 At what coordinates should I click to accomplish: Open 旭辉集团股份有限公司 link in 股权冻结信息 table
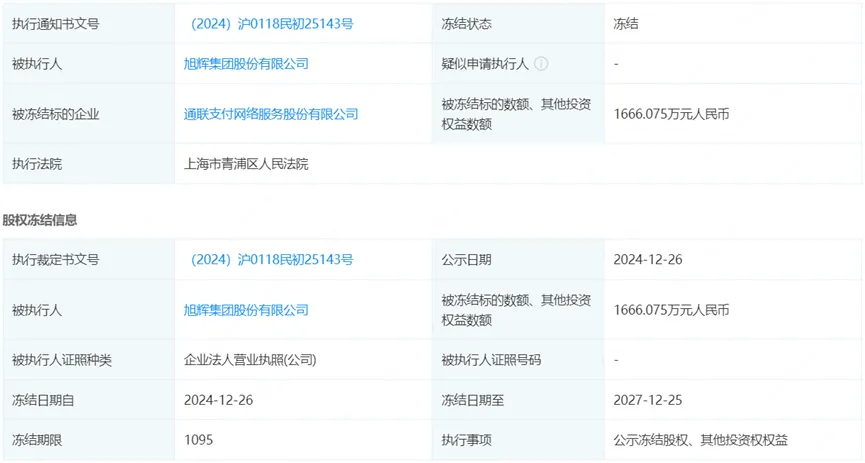pos(246,310)
